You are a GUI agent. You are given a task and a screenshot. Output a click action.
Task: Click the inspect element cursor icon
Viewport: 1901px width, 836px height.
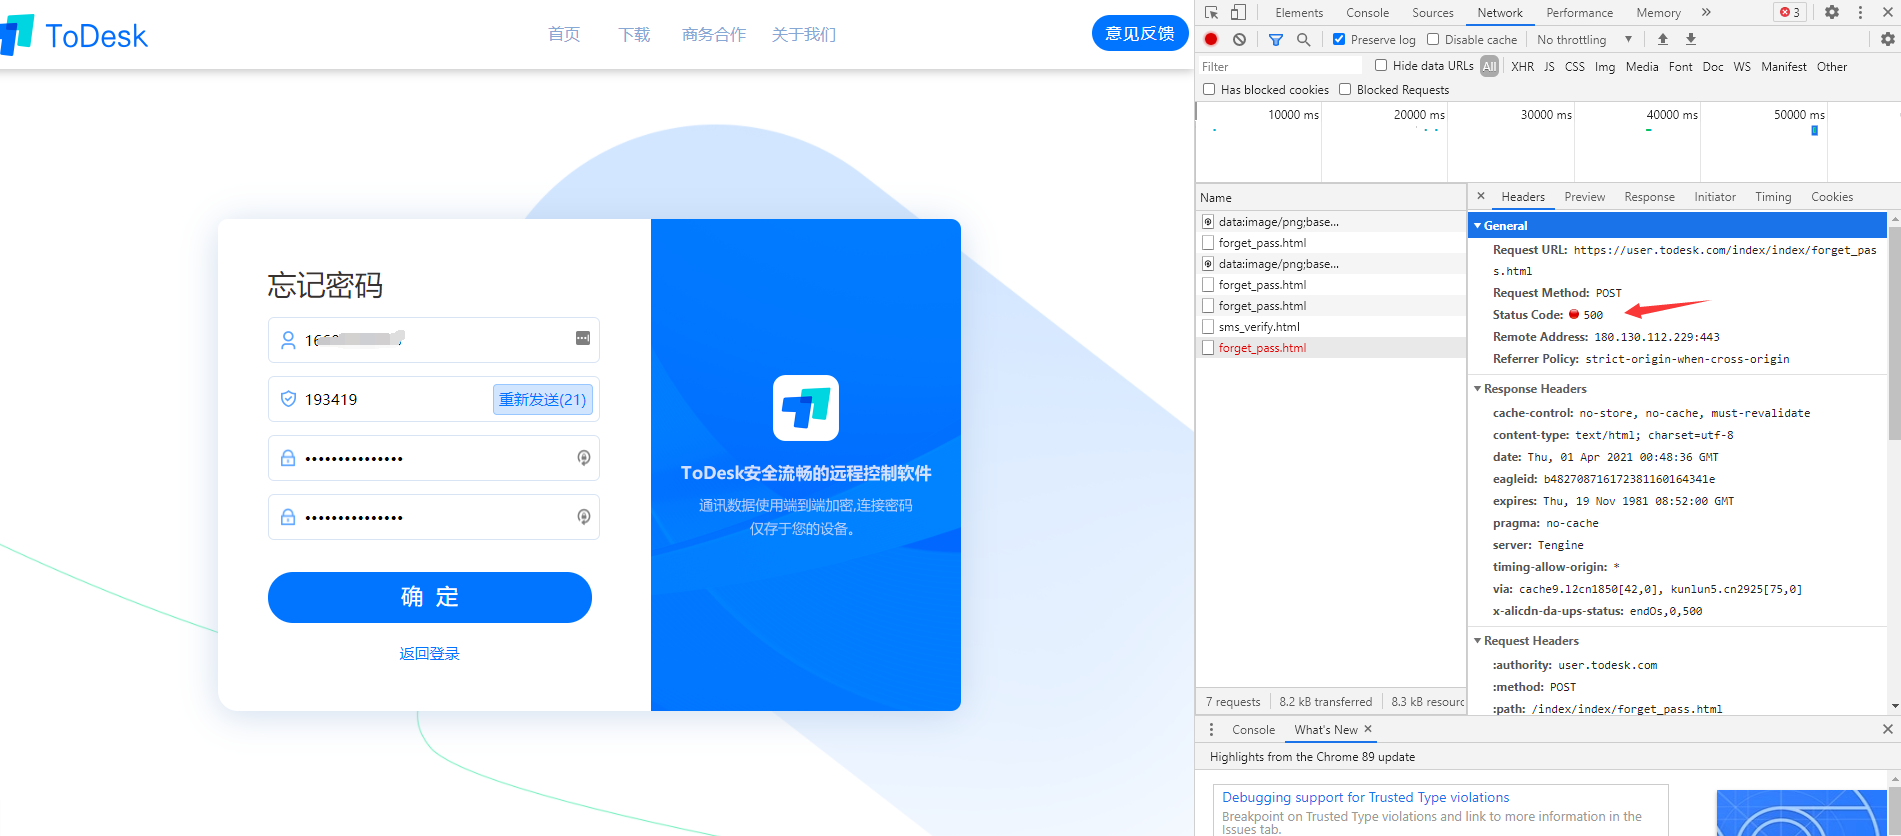coord(1211,12)
